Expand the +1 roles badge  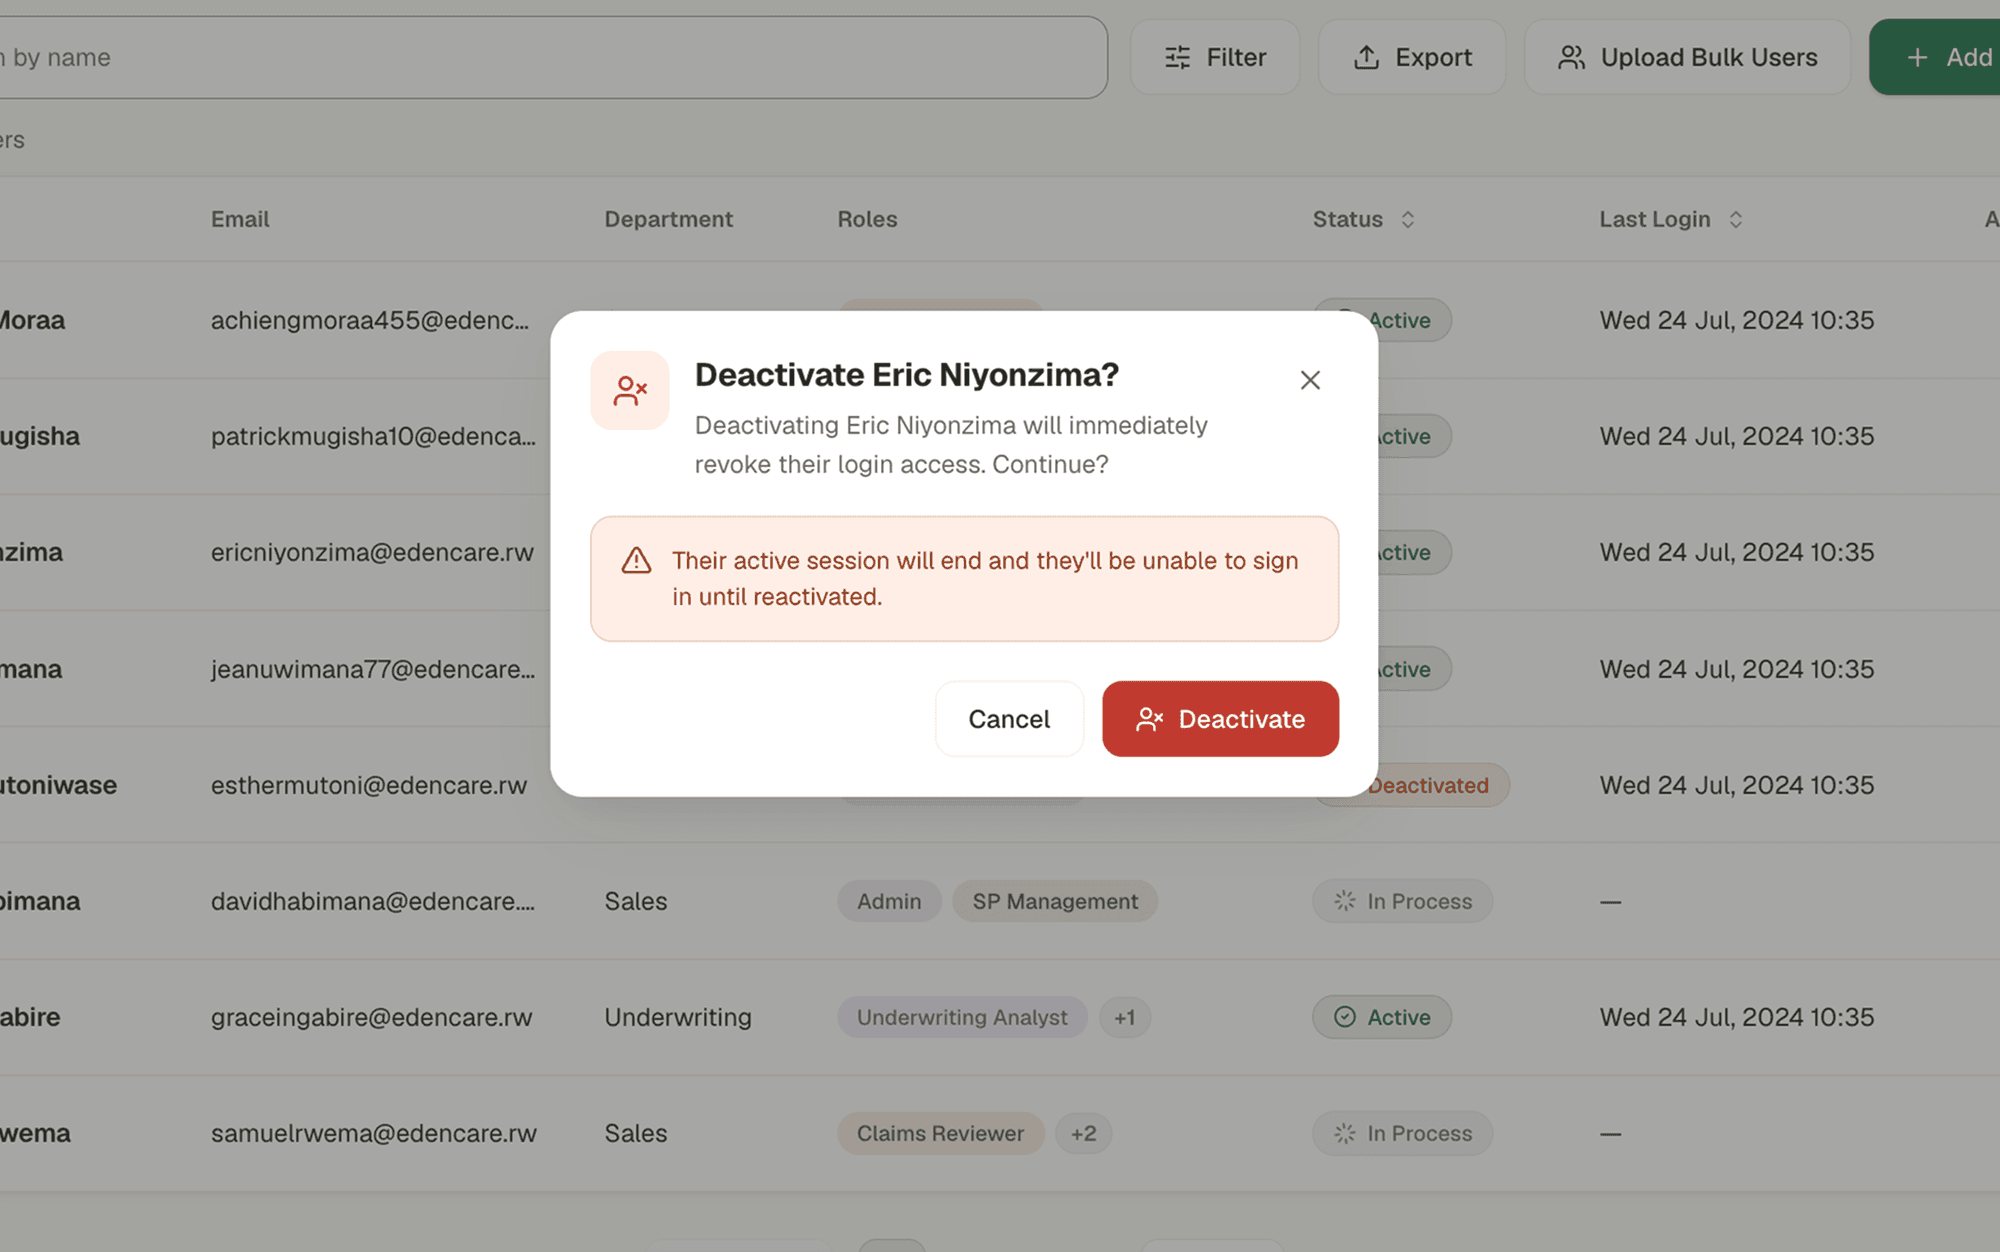pyautogui.click(x=1125, y=1017)
